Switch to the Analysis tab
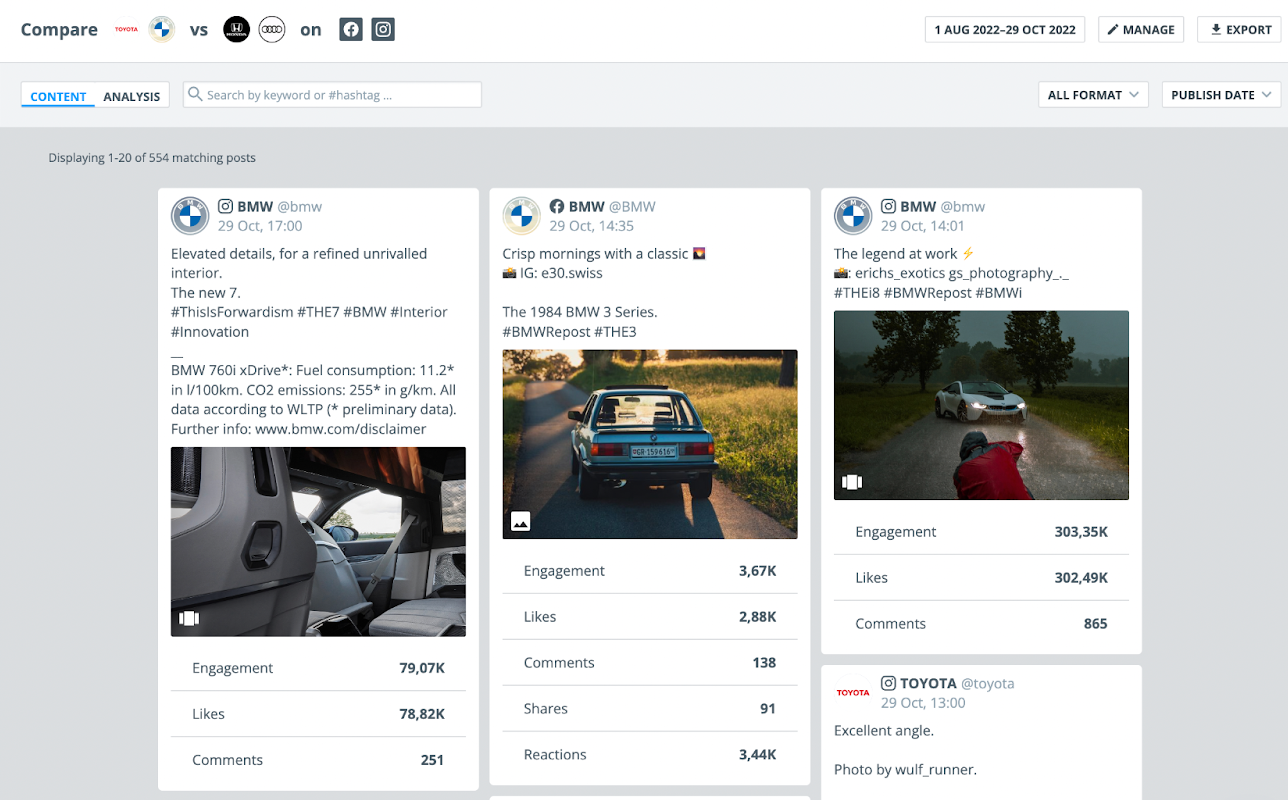This screenshot has height=800, width=1288. point(132,96)
